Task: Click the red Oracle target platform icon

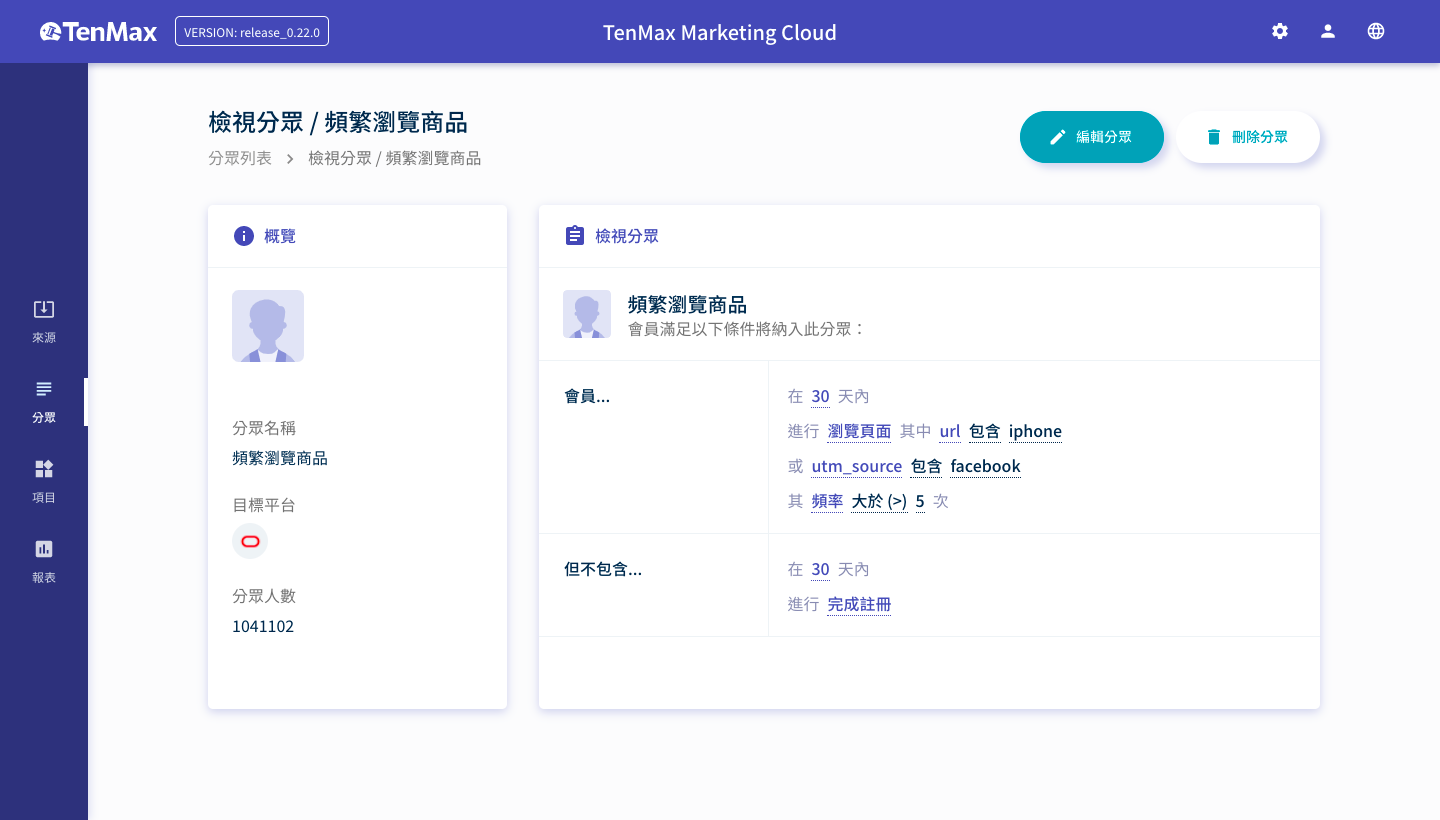Action: click(x=250, y=541)
